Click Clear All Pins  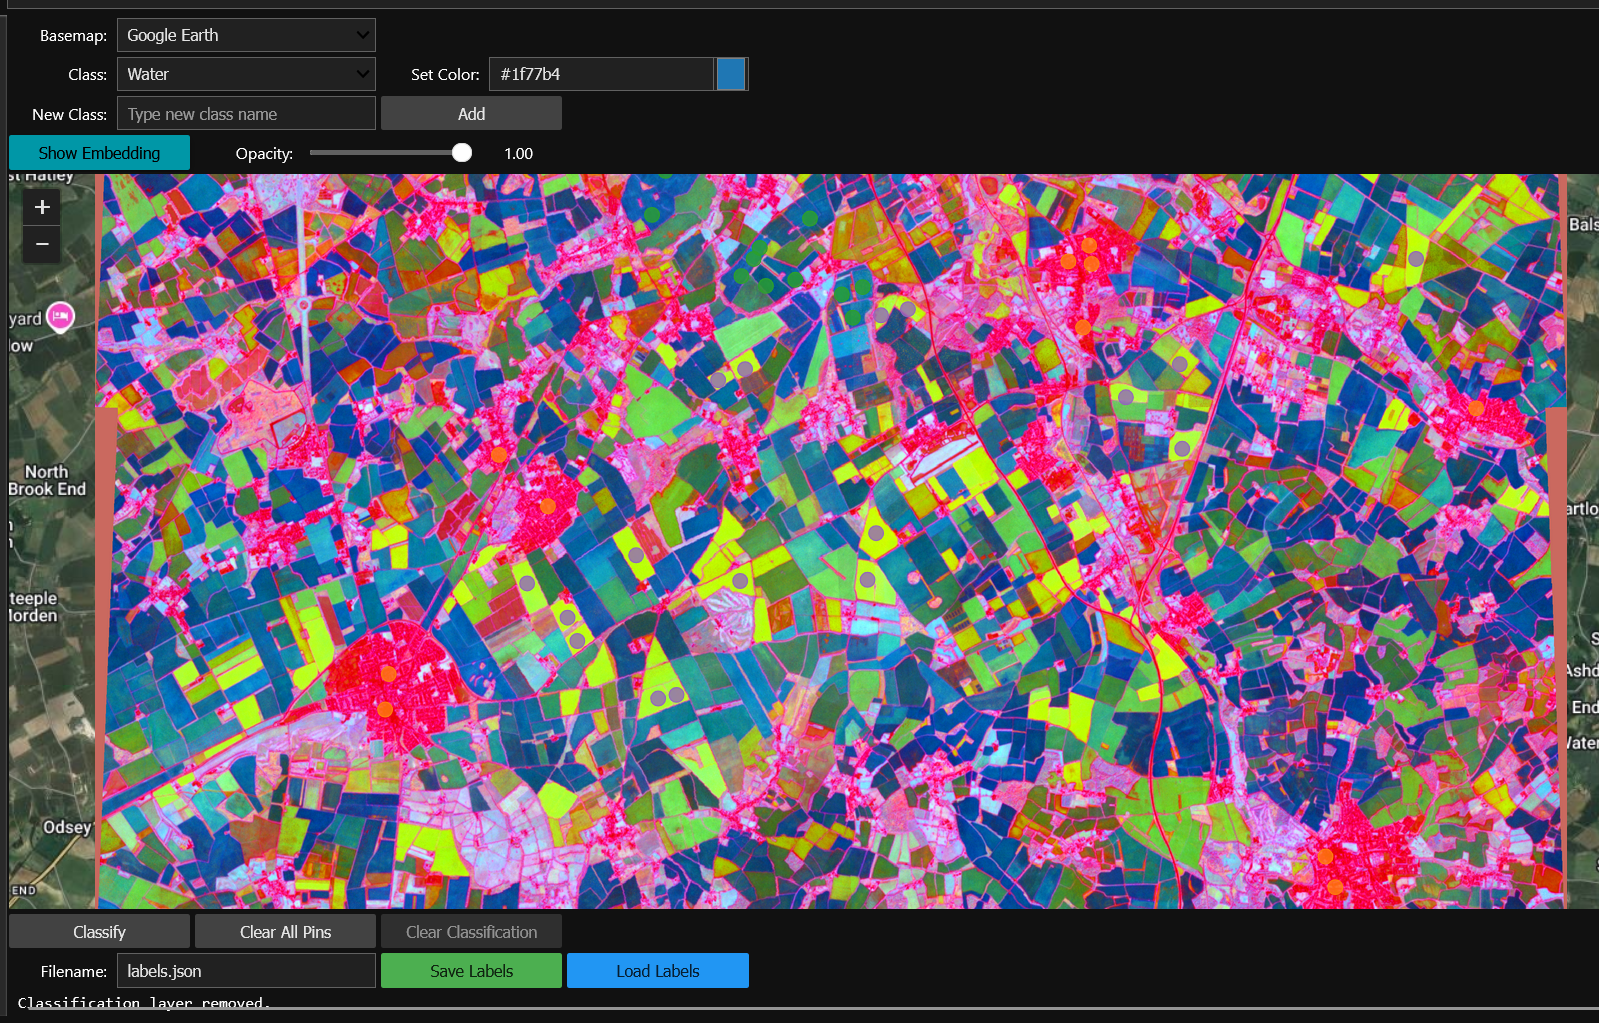click(x=285, y=932)
